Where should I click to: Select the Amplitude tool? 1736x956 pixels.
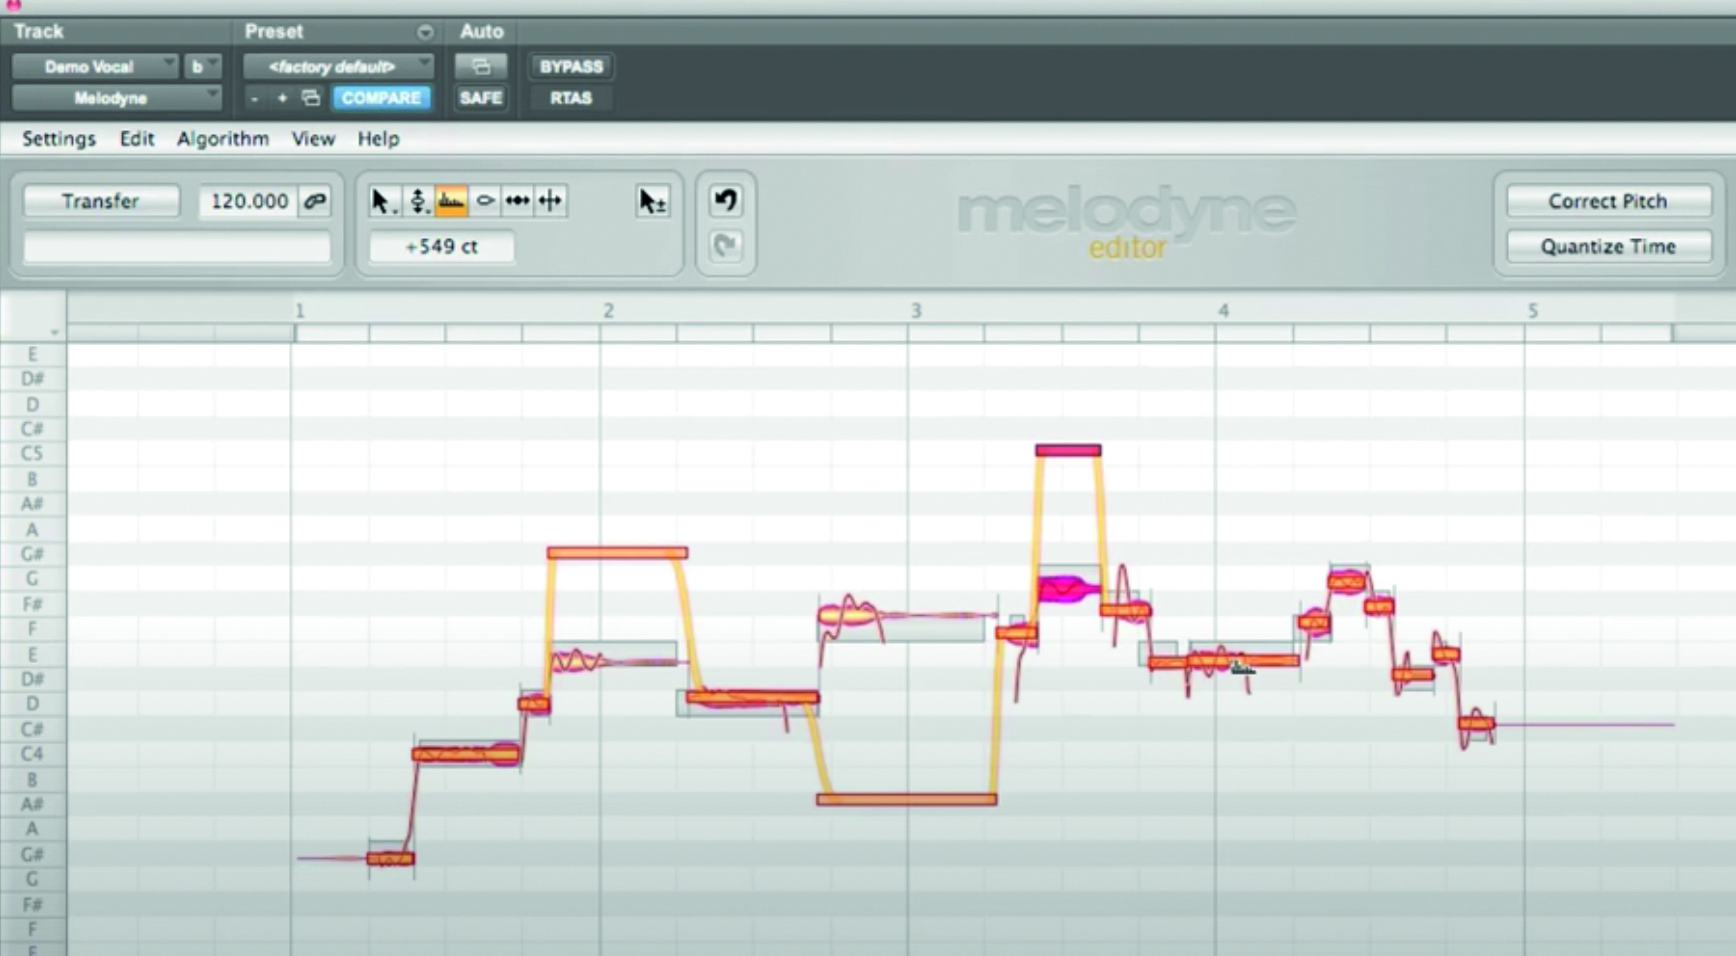[485, 201]
